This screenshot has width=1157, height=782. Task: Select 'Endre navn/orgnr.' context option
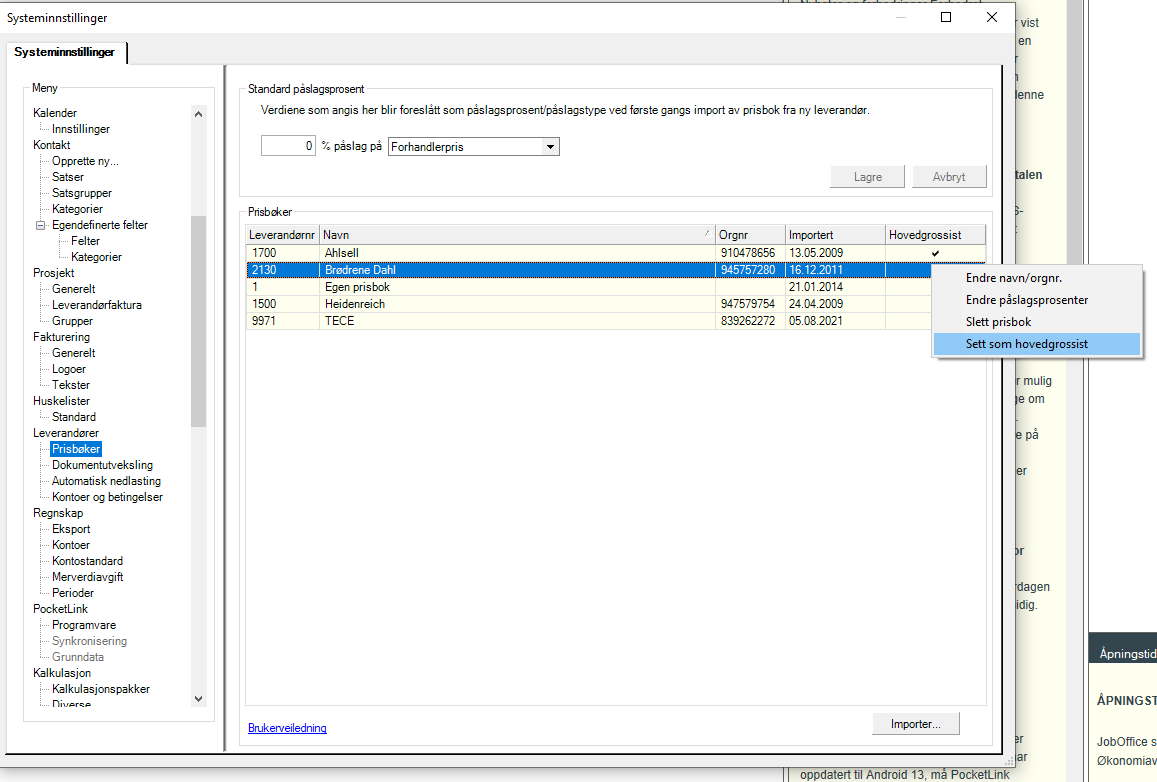(x=1012, y=278)
